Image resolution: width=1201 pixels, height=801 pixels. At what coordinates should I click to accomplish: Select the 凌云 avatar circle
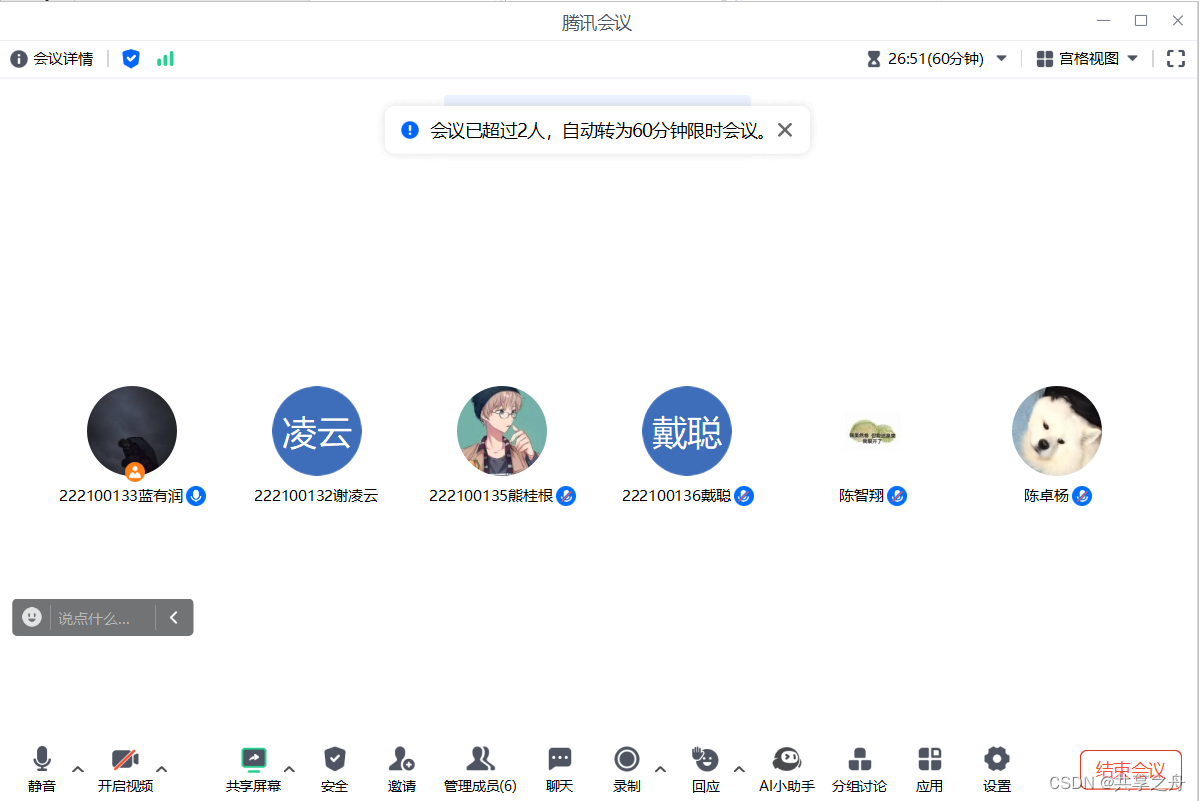(x=317, y=431)
